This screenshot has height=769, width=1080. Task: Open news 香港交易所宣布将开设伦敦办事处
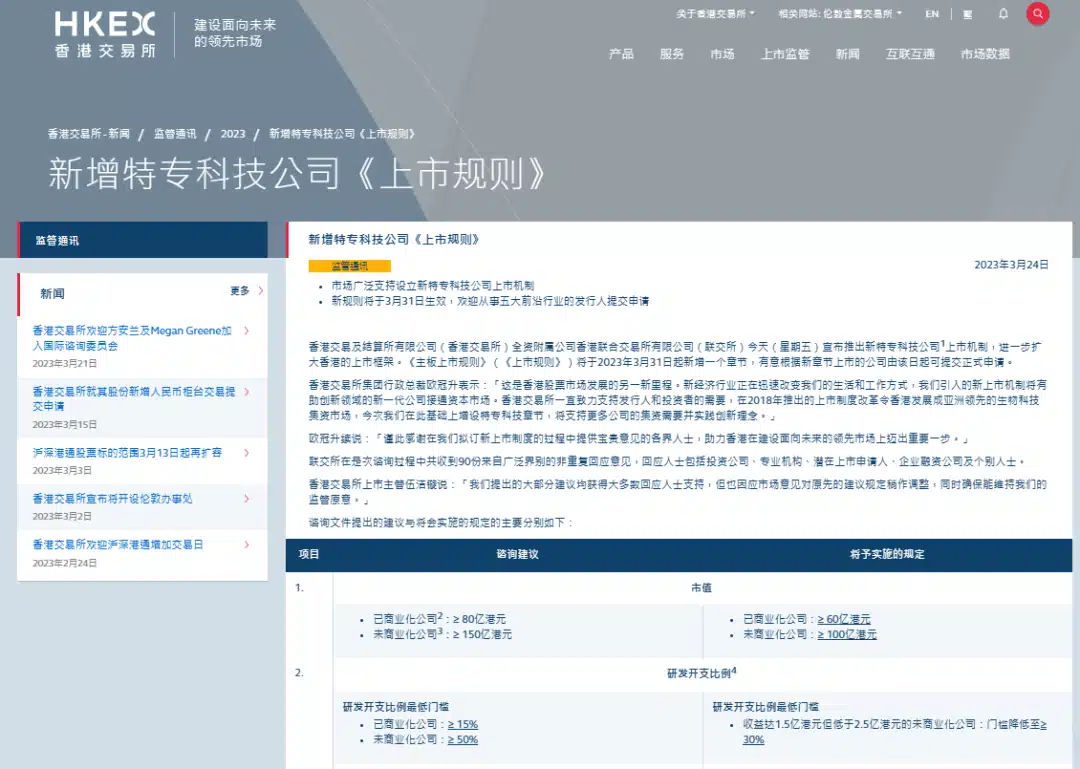pos(112,499)
